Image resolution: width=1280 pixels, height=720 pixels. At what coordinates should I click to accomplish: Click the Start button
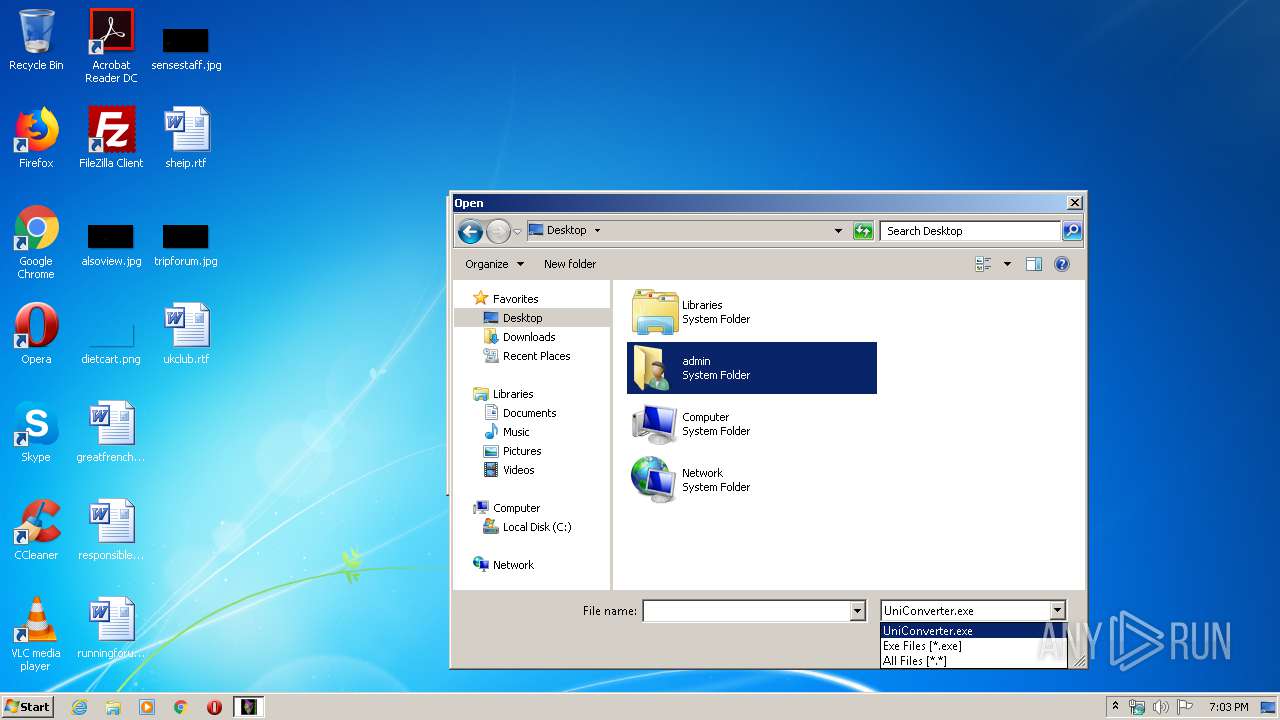click(x=27, y=707)
